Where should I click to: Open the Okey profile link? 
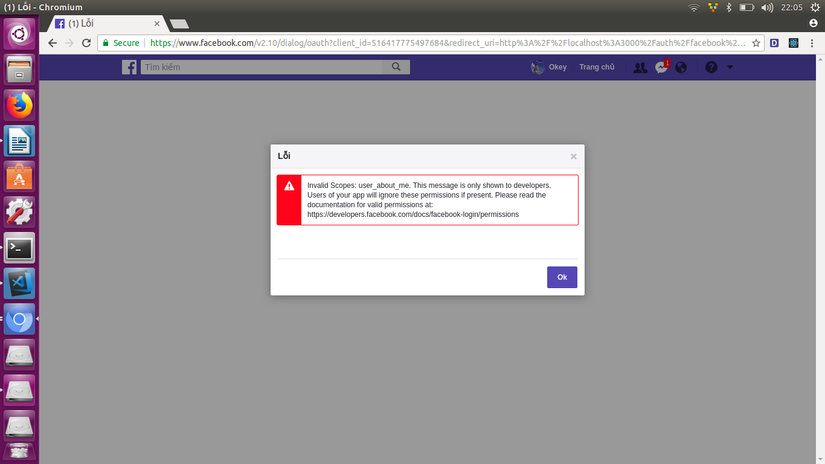tap(549, 67)
